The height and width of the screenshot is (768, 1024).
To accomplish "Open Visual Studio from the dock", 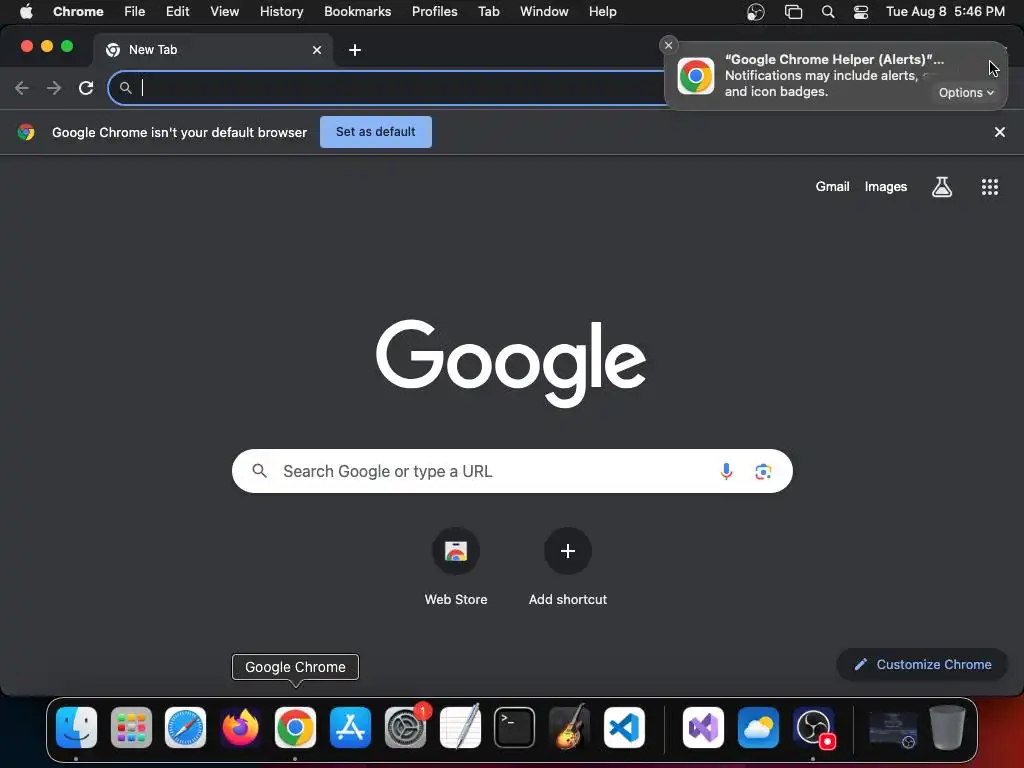I will coord(703,727).
